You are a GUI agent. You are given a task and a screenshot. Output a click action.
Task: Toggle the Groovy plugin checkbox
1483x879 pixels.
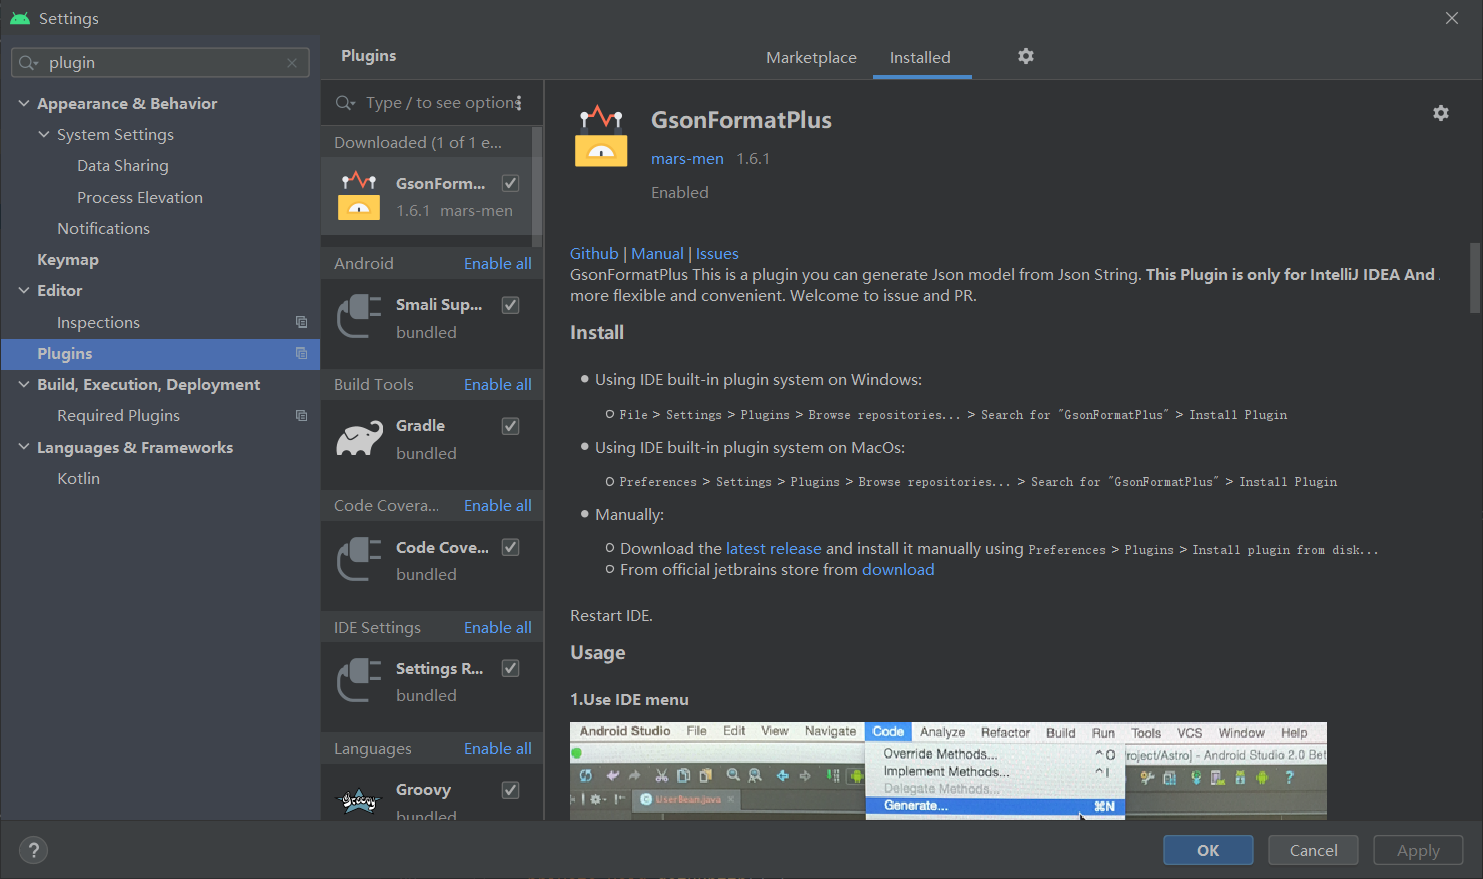[x=510, y=790]
